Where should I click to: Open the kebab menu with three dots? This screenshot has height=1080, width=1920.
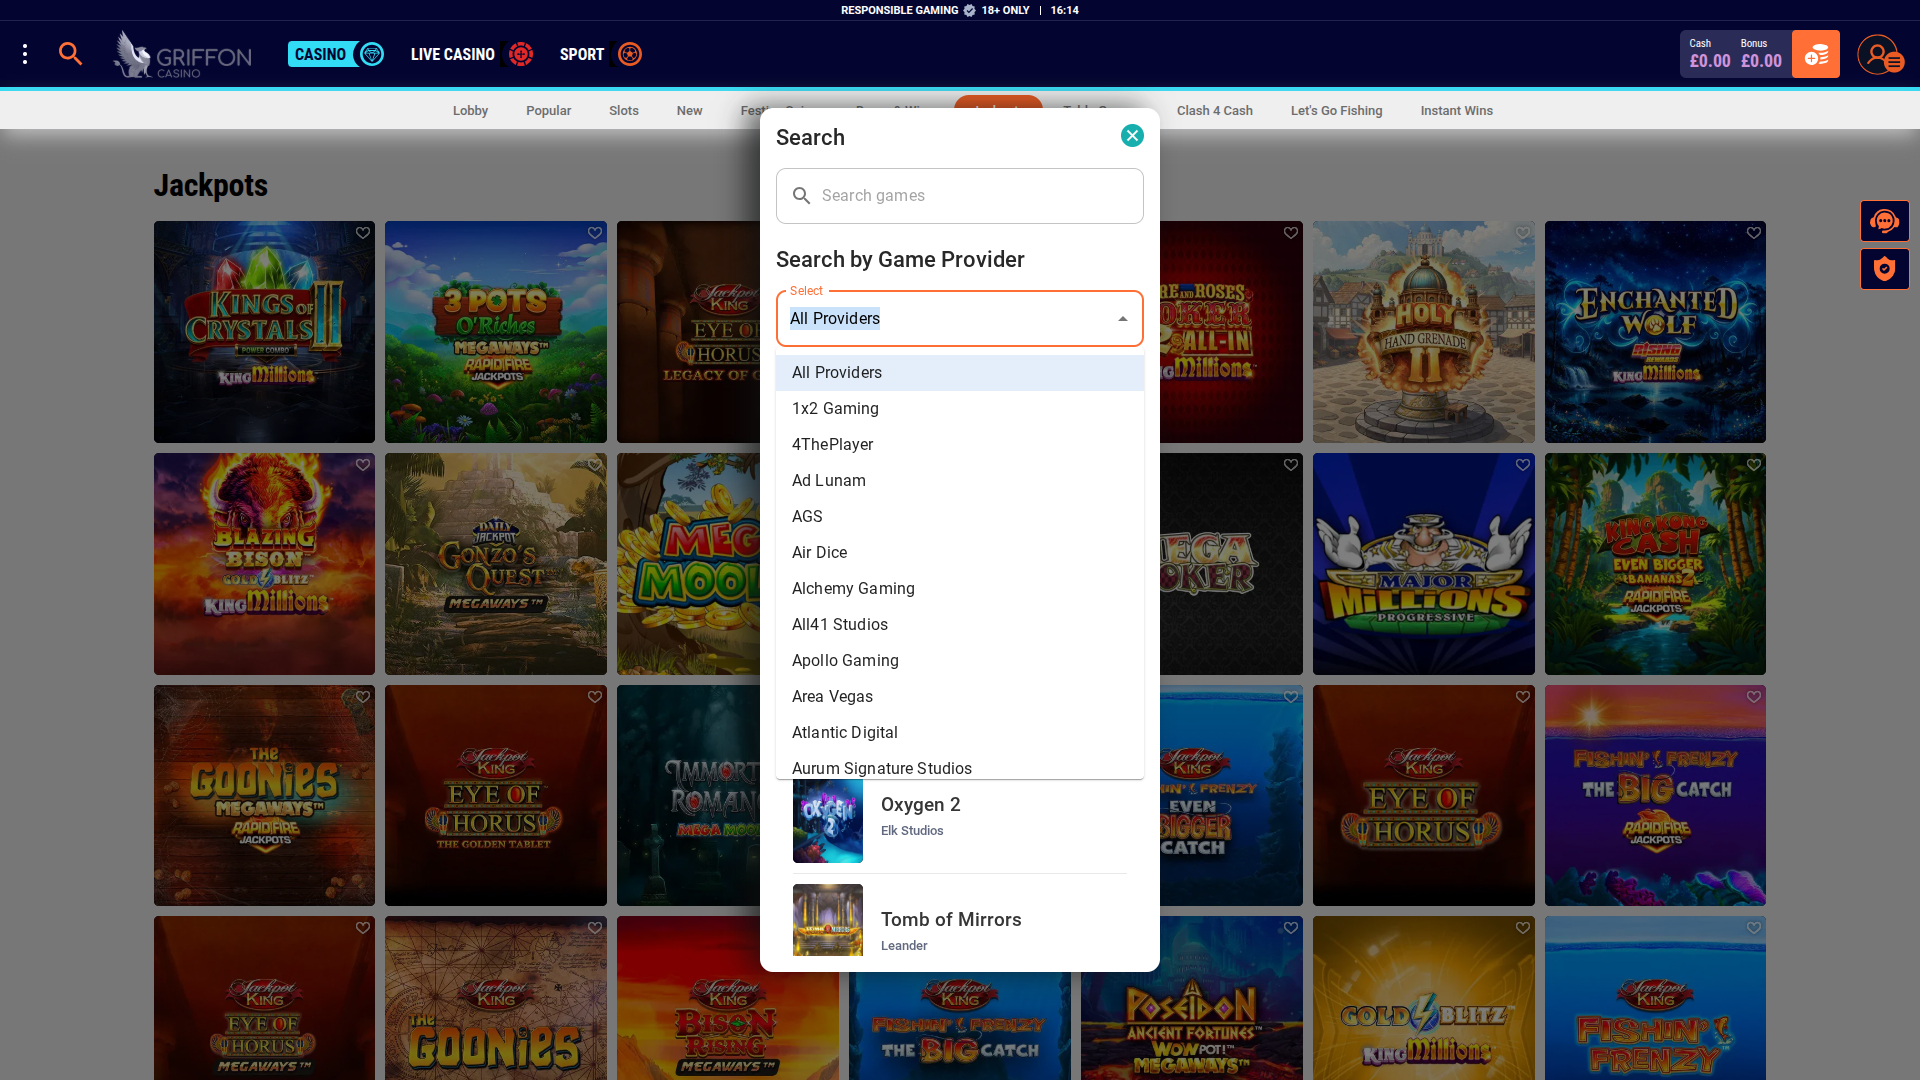(x=25, y=54)
